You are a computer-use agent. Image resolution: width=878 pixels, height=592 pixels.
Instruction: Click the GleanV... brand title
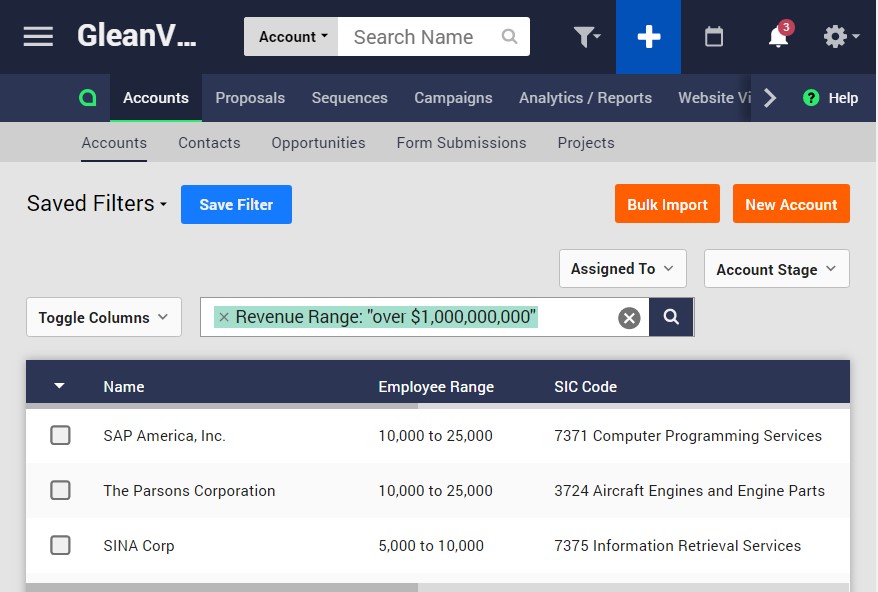click(137, 35)
